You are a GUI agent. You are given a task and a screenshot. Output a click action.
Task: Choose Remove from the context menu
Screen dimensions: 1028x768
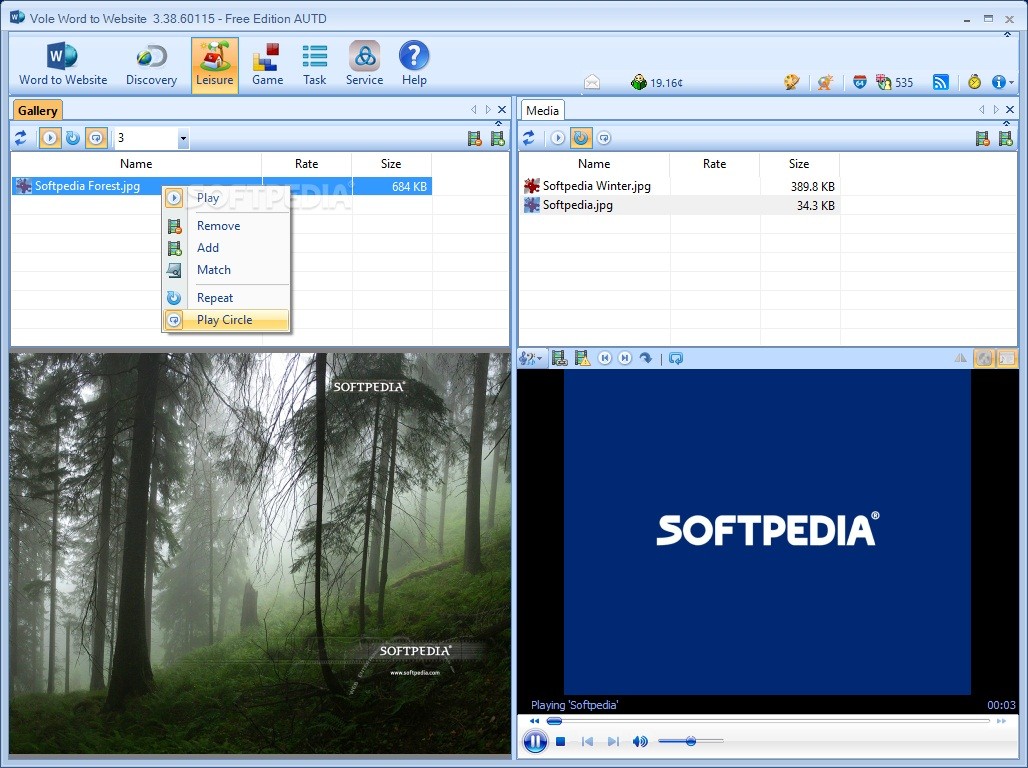226,226
